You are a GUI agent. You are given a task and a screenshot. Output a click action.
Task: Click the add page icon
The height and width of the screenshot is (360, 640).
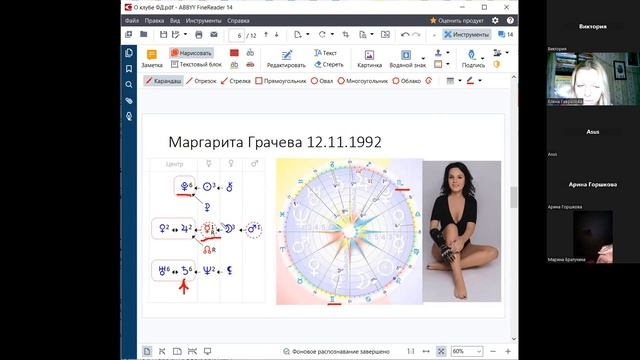pos(298,35)
